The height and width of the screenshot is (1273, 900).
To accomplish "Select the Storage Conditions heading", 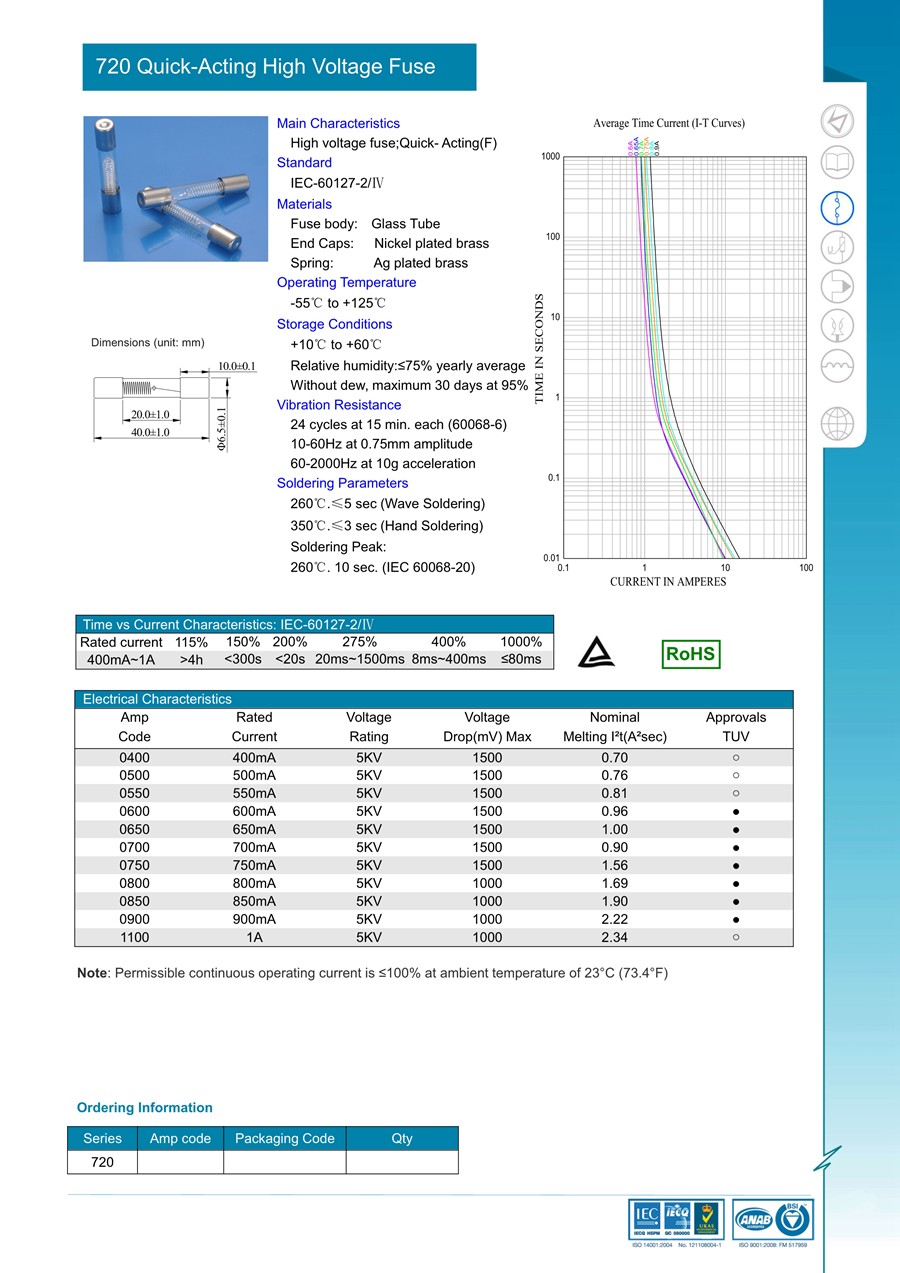I will click(x=334, y=324).
